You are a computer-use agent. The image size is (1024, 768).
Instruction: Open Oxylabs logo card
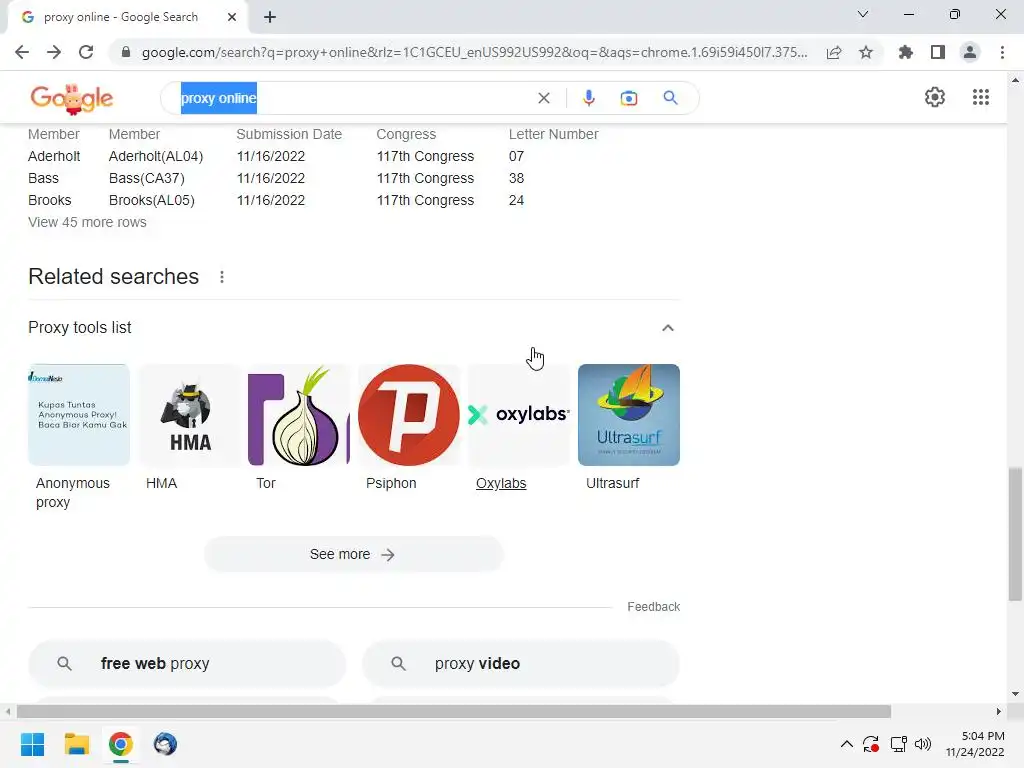coord(519,415)
